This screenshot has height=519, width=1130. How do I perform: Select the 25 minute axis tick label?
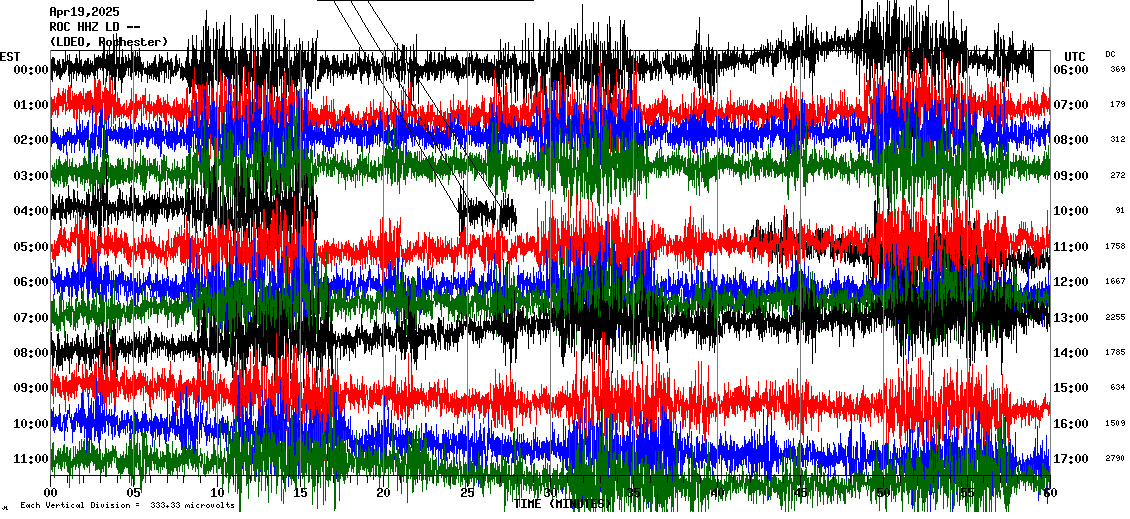tap(466, 493)
